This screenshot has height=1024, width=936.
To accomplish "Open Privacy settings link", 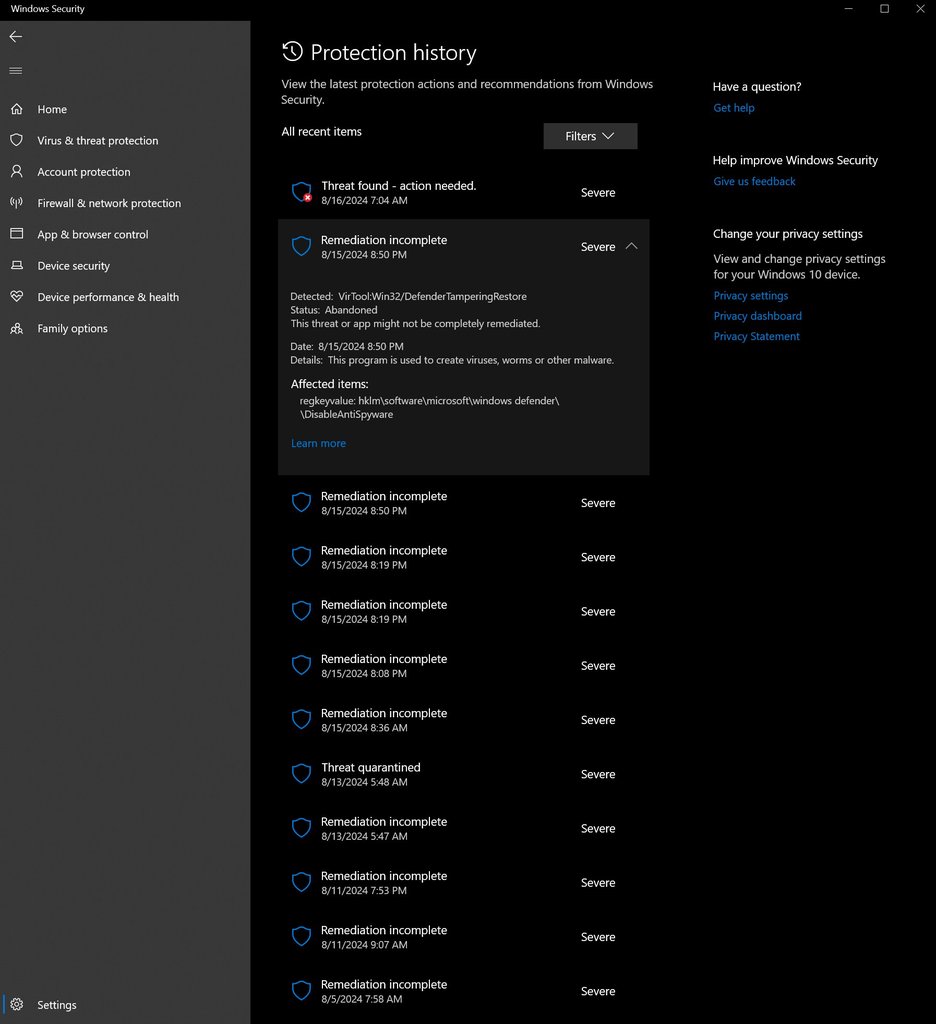I will pos(750,295).
